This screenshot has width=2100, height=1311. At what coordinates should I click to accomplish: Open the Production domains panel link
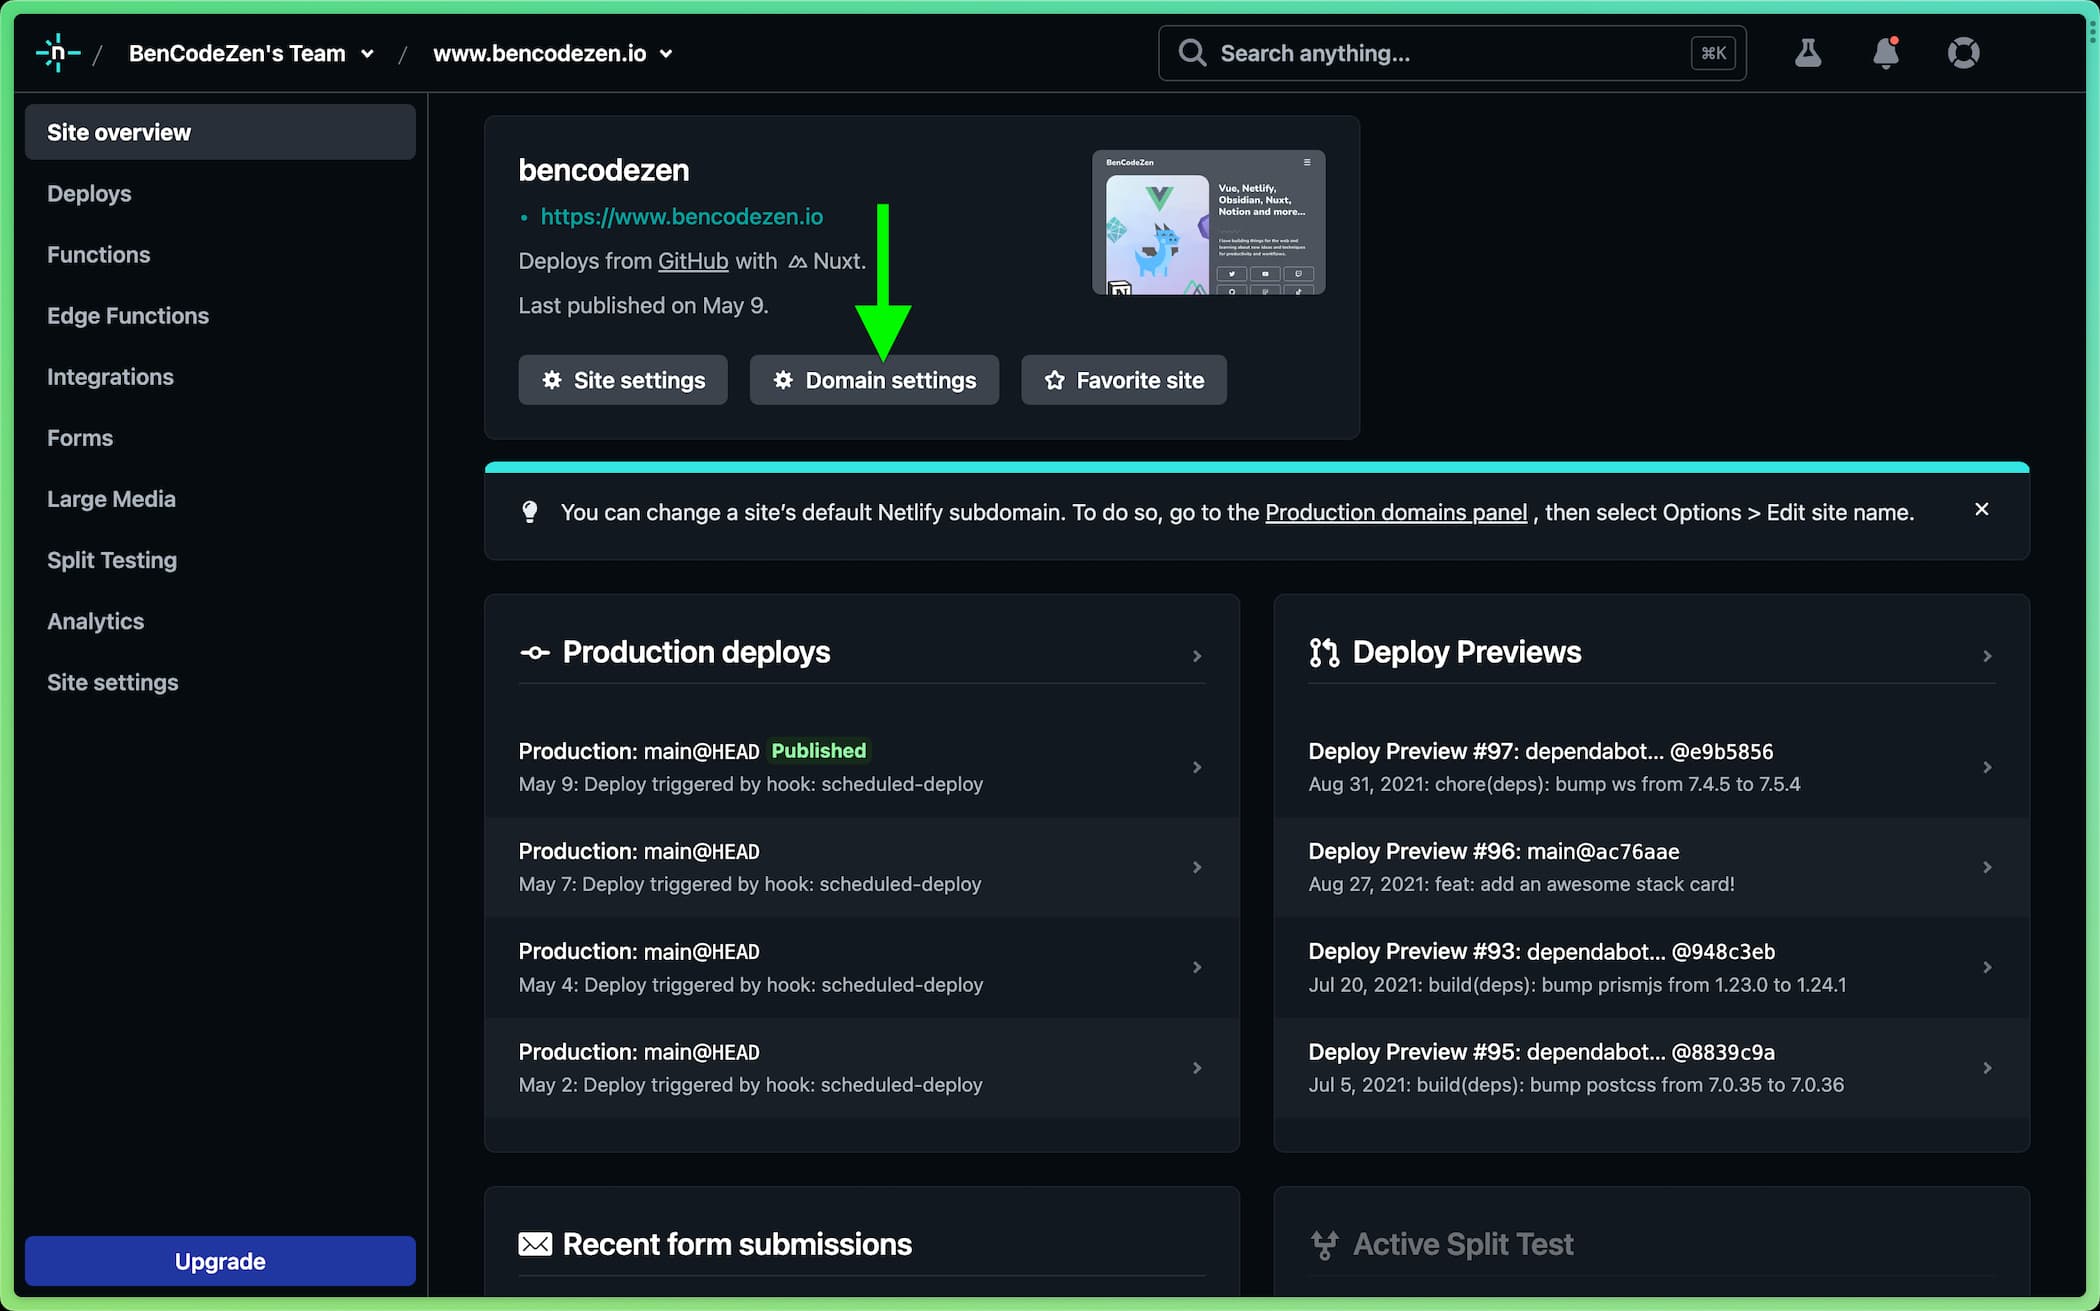pyautogui.click(x=1395, y=513)
